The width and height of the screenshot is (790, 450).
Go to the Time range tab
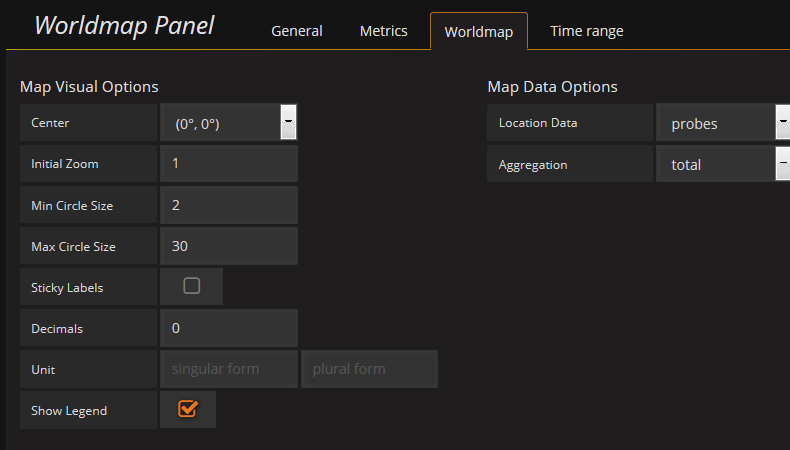pos(586,31)
